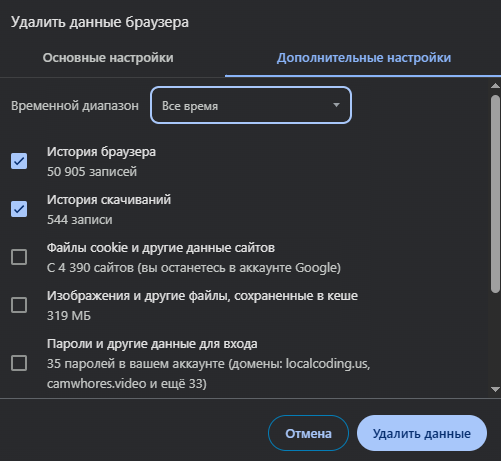The image size is (501, 461).
Task: Uncheck the История скачиваний checkbox
Action: (19, 209)
